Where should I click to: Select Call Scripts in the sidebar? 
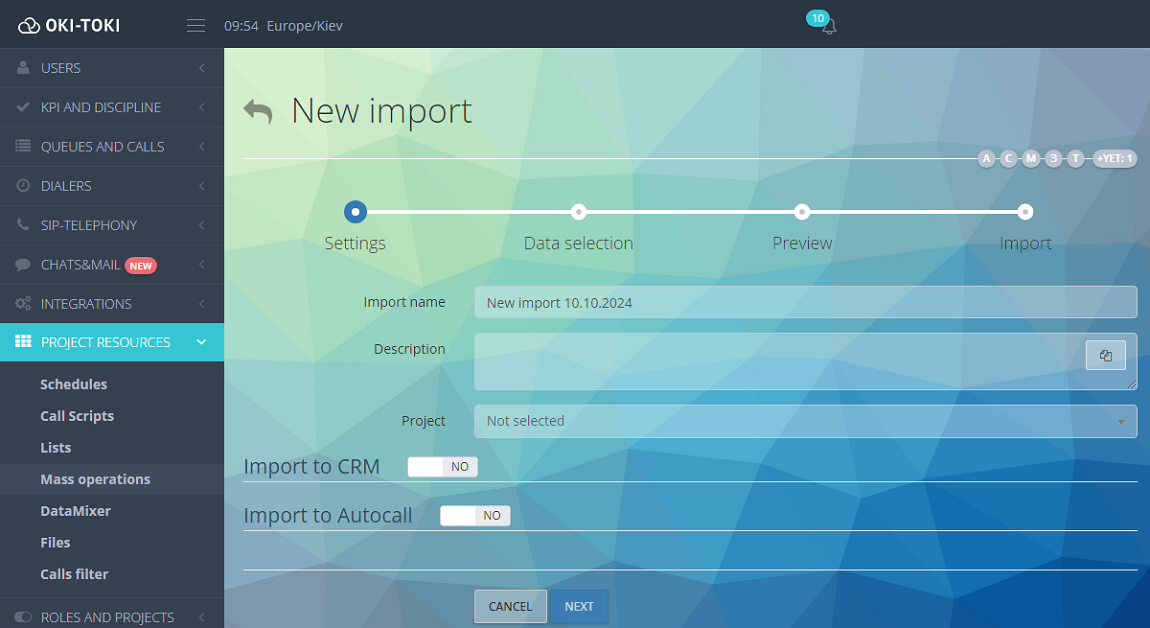coord(77,416)
